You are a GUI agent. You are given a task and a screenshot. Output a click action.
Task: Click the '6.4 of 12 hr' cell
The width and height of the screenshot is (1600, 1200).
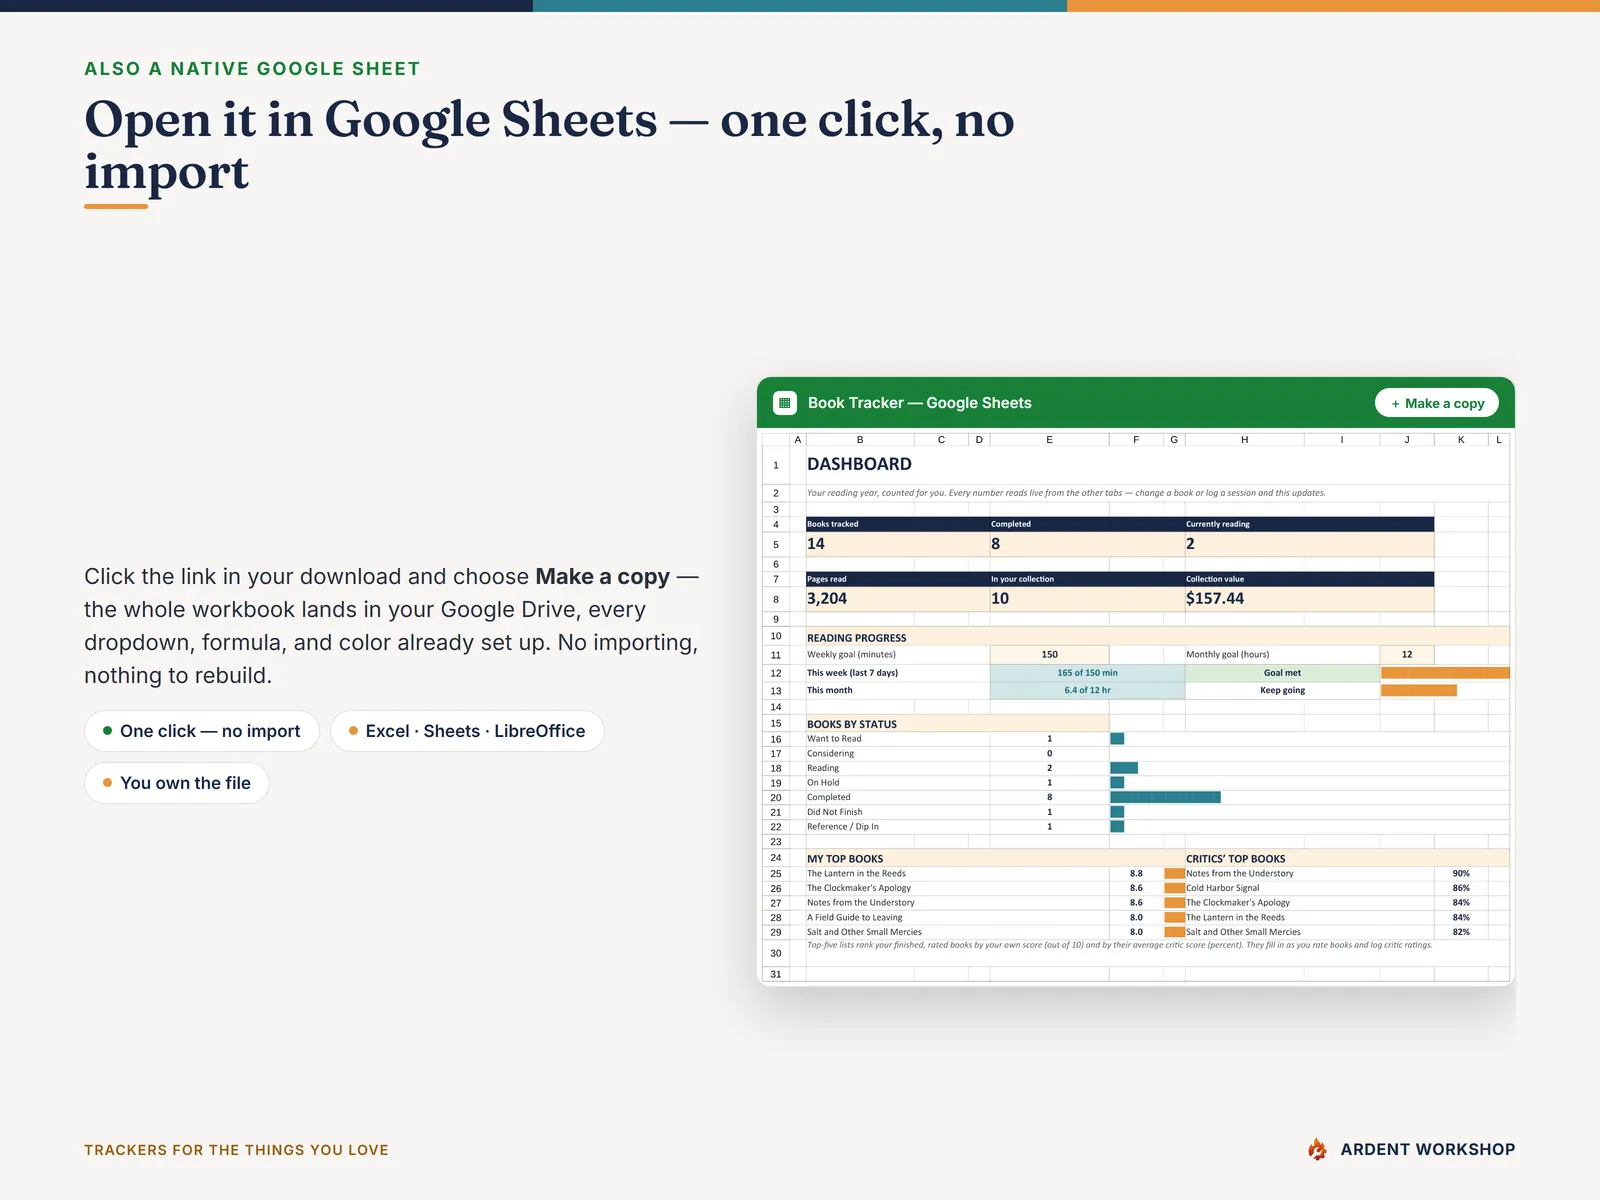coord(1087,691)
